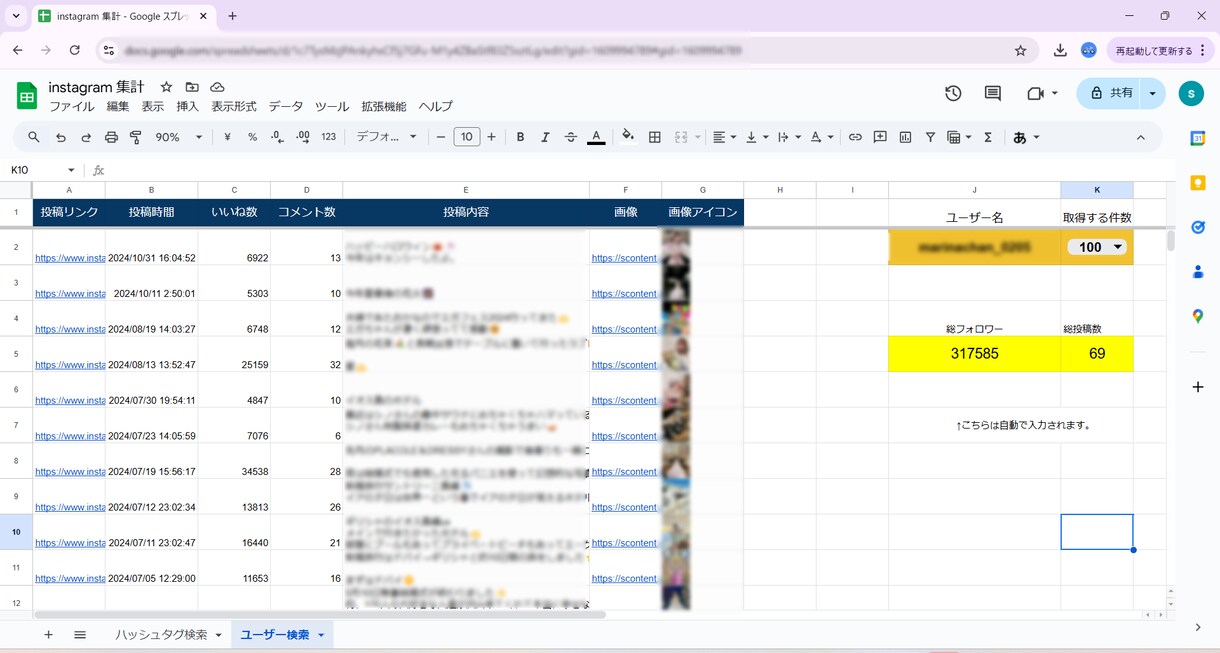Open the comments speech bubble icon
This screenshot has height=653, width=1220.
(x=993, y=93)
